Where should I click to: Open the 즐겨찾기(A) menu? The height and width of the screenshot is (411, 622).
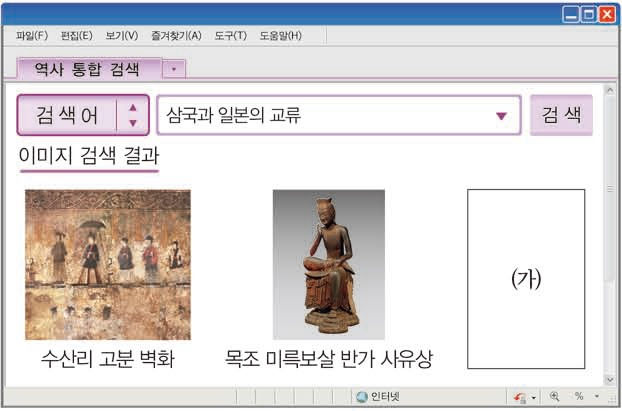point(175,36)
